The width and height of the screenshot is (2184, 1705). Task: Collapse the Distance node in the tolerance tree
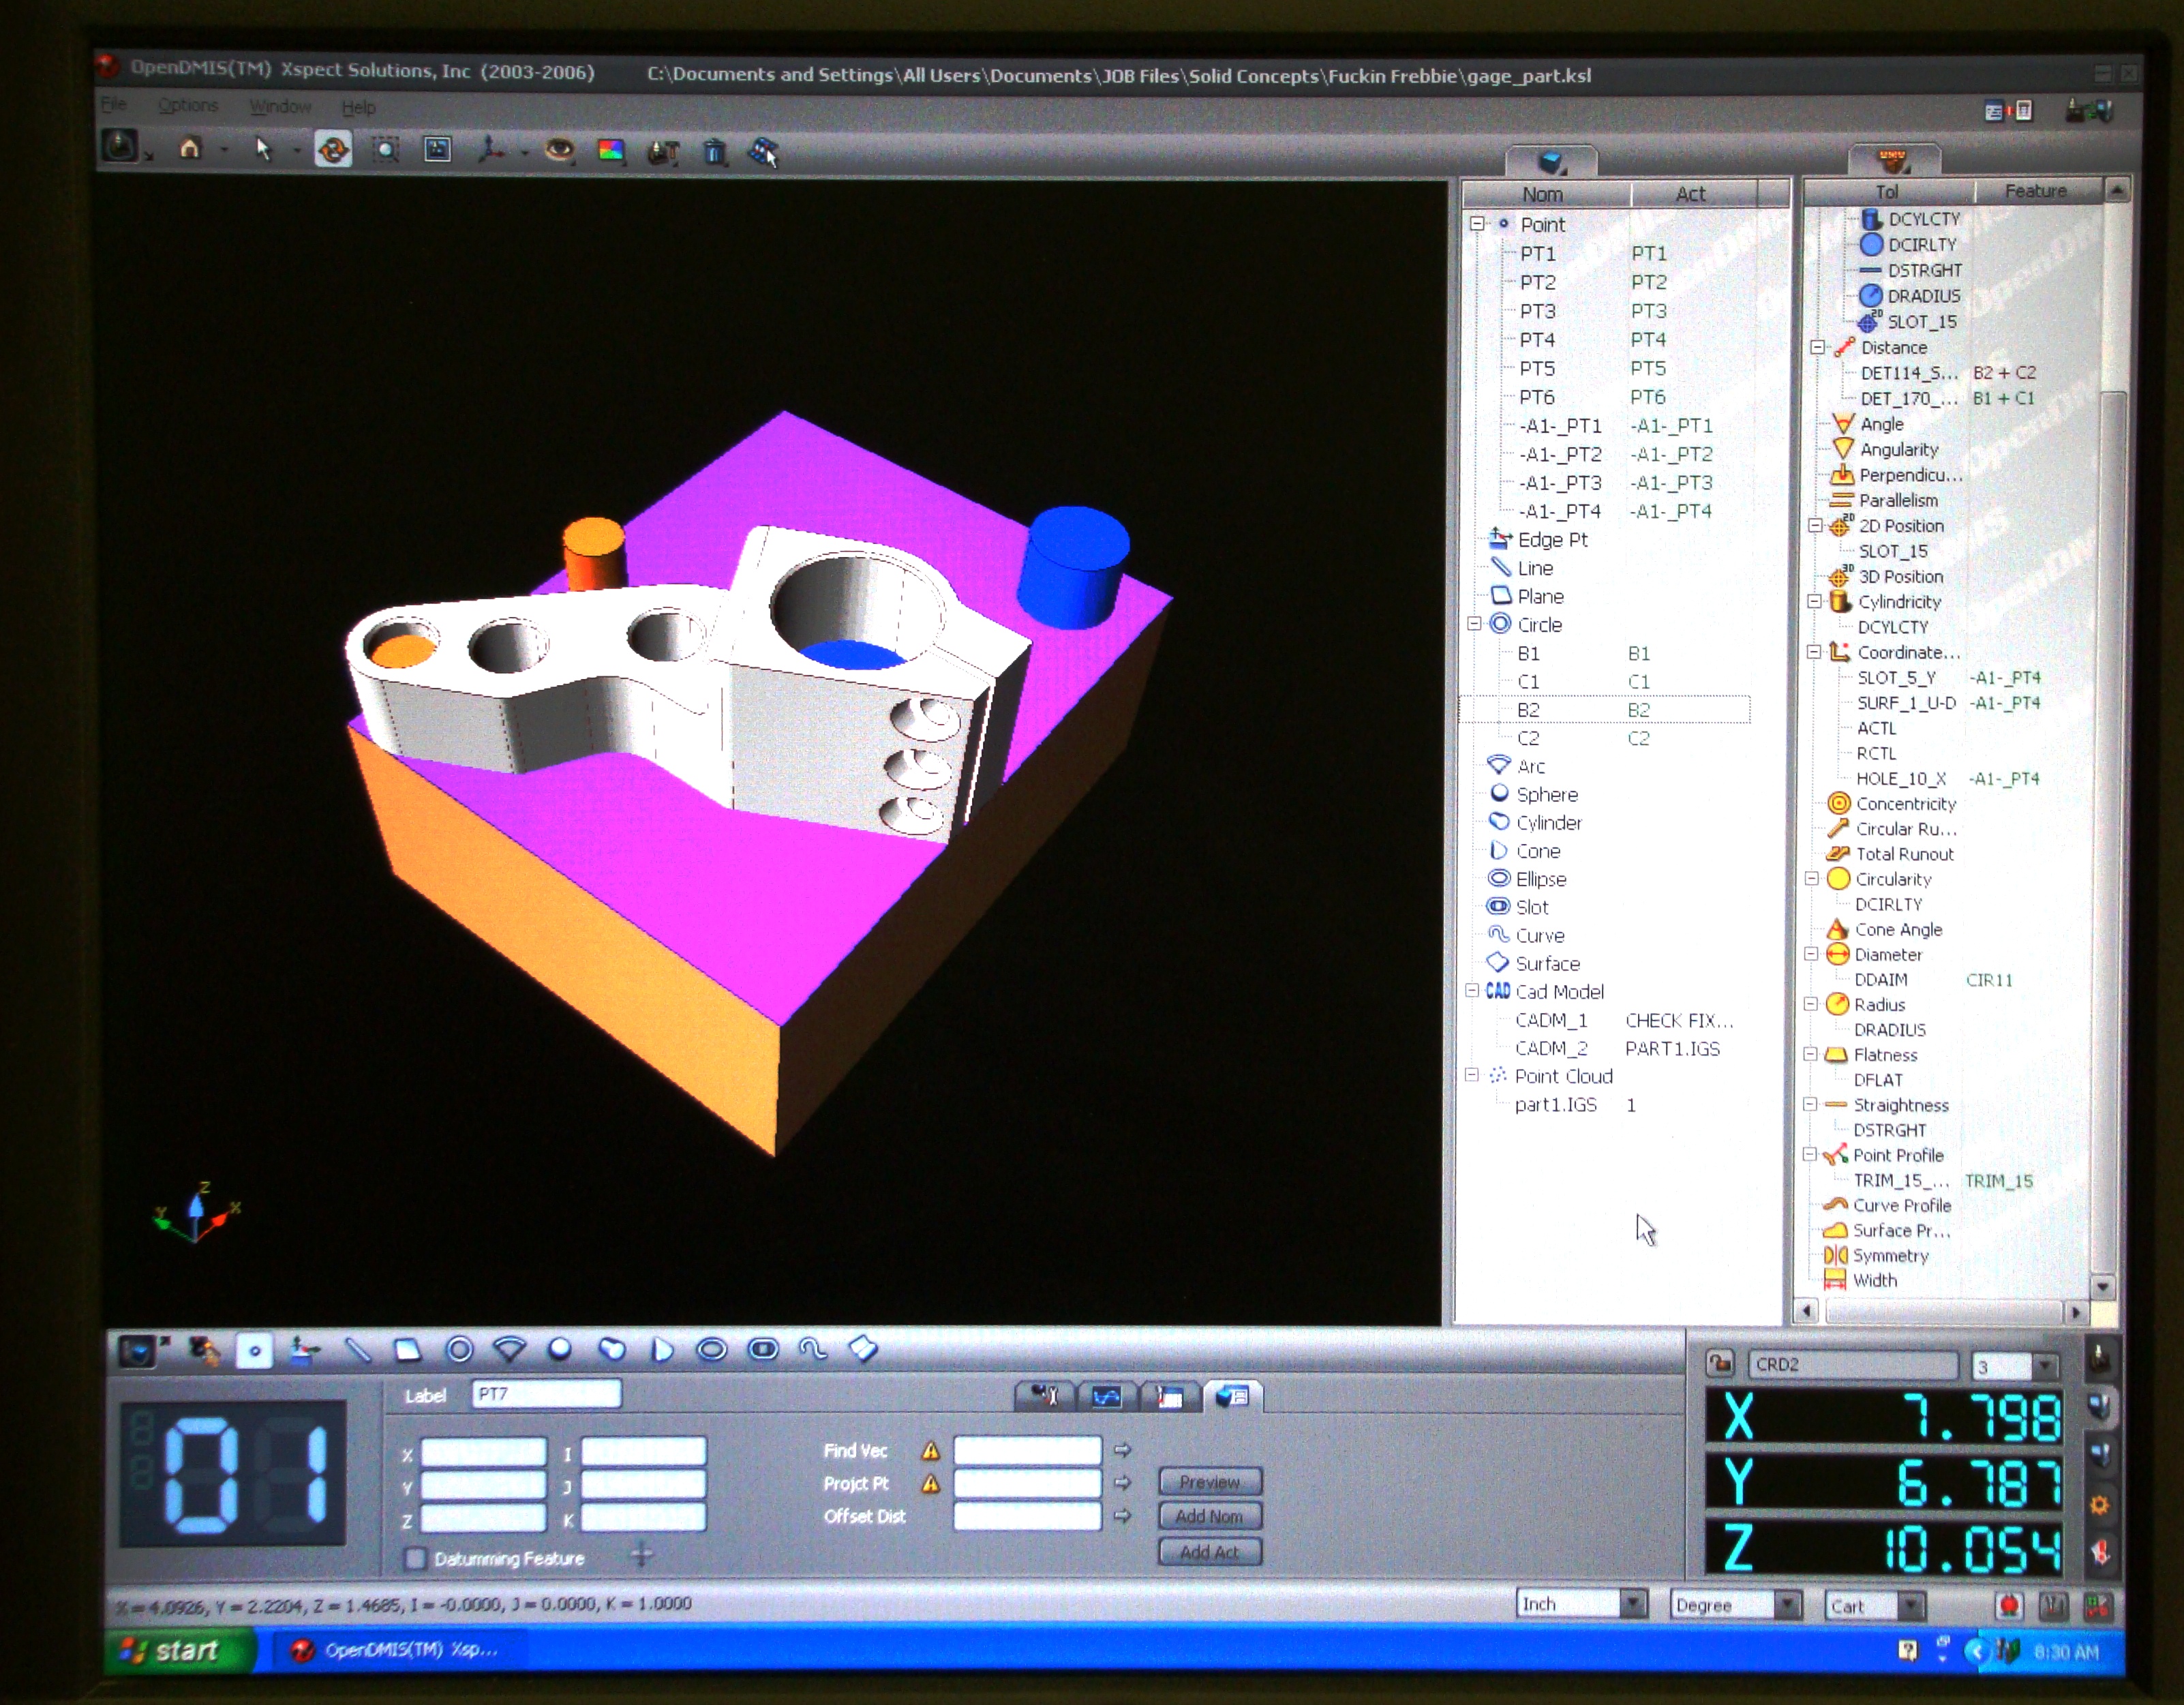click(1817, 347)
